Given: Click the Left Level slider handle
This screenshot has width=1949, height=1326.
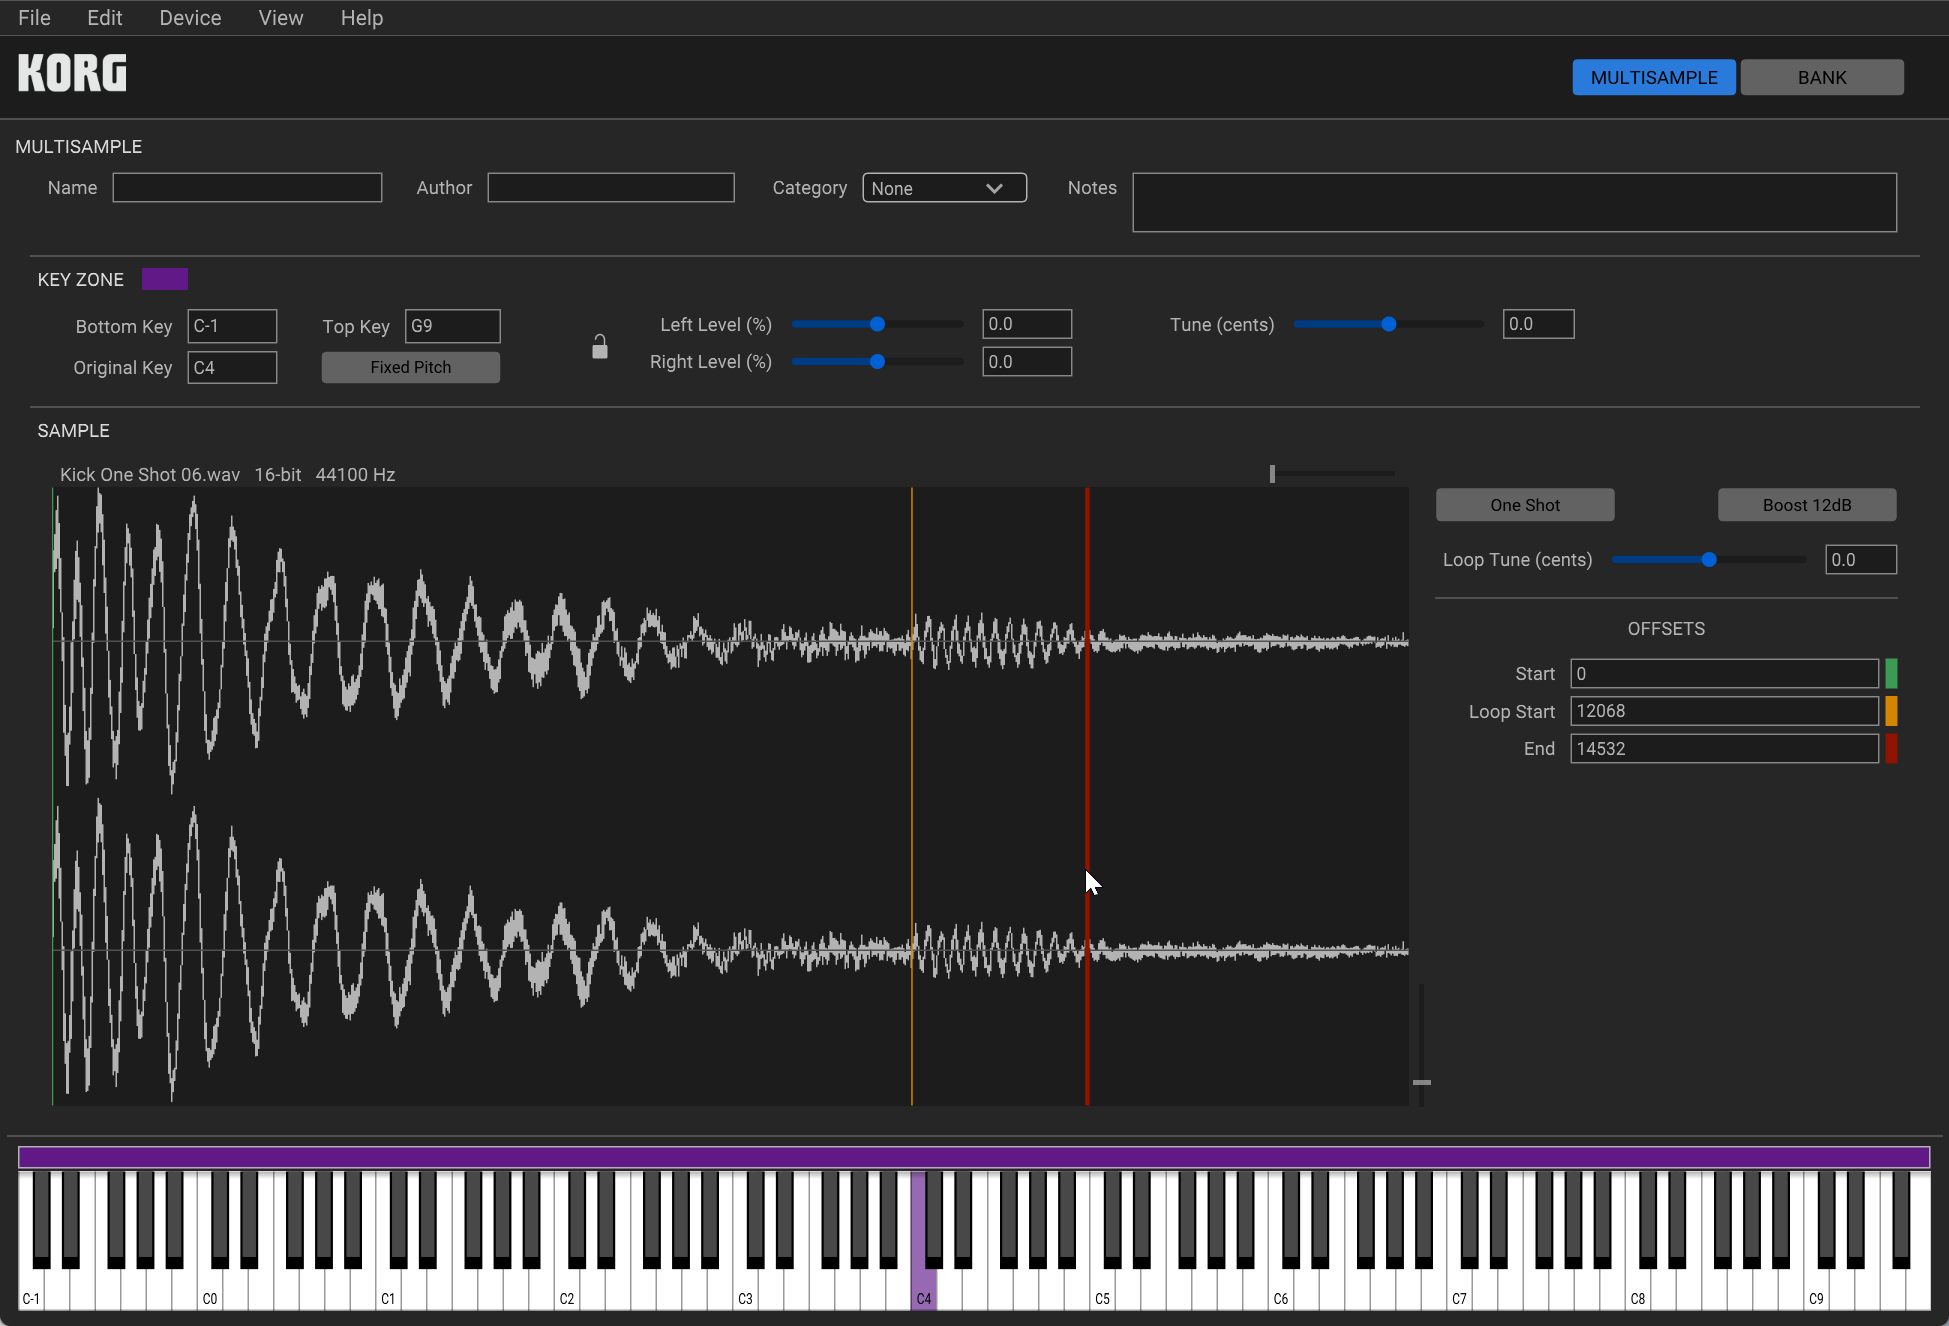Looking at the screenshot, I should click(x=877, y=324).
